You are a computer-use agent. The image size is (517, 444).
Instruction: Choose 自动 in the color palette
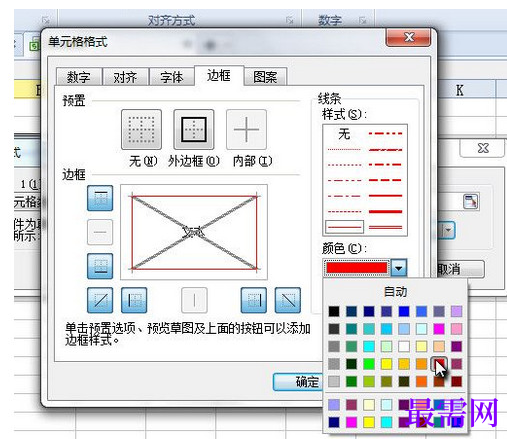395,292
